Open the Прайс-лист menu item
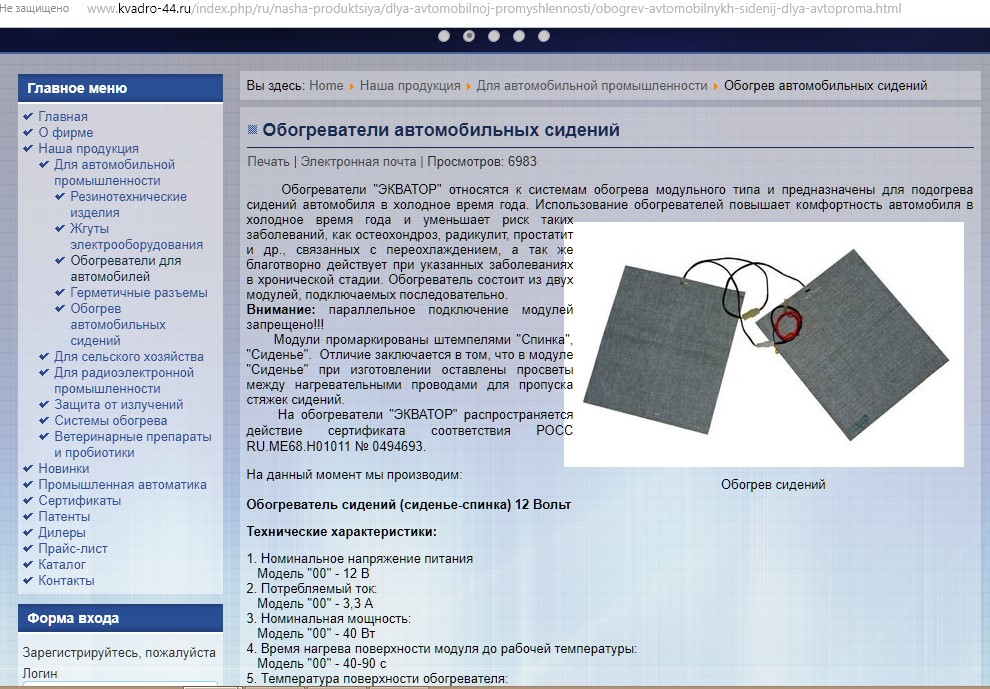Viewport: 990px width, 689px height. [x=73, y=548]
